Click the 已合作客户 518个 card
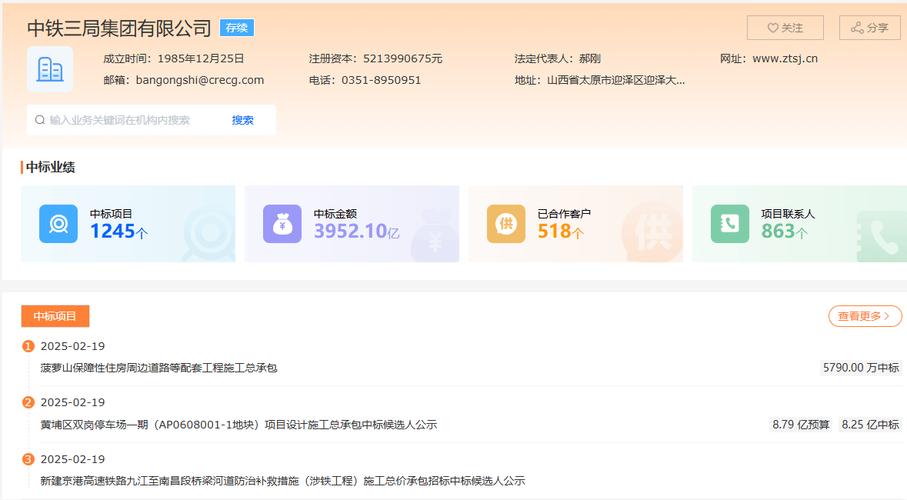 point(576,223)
